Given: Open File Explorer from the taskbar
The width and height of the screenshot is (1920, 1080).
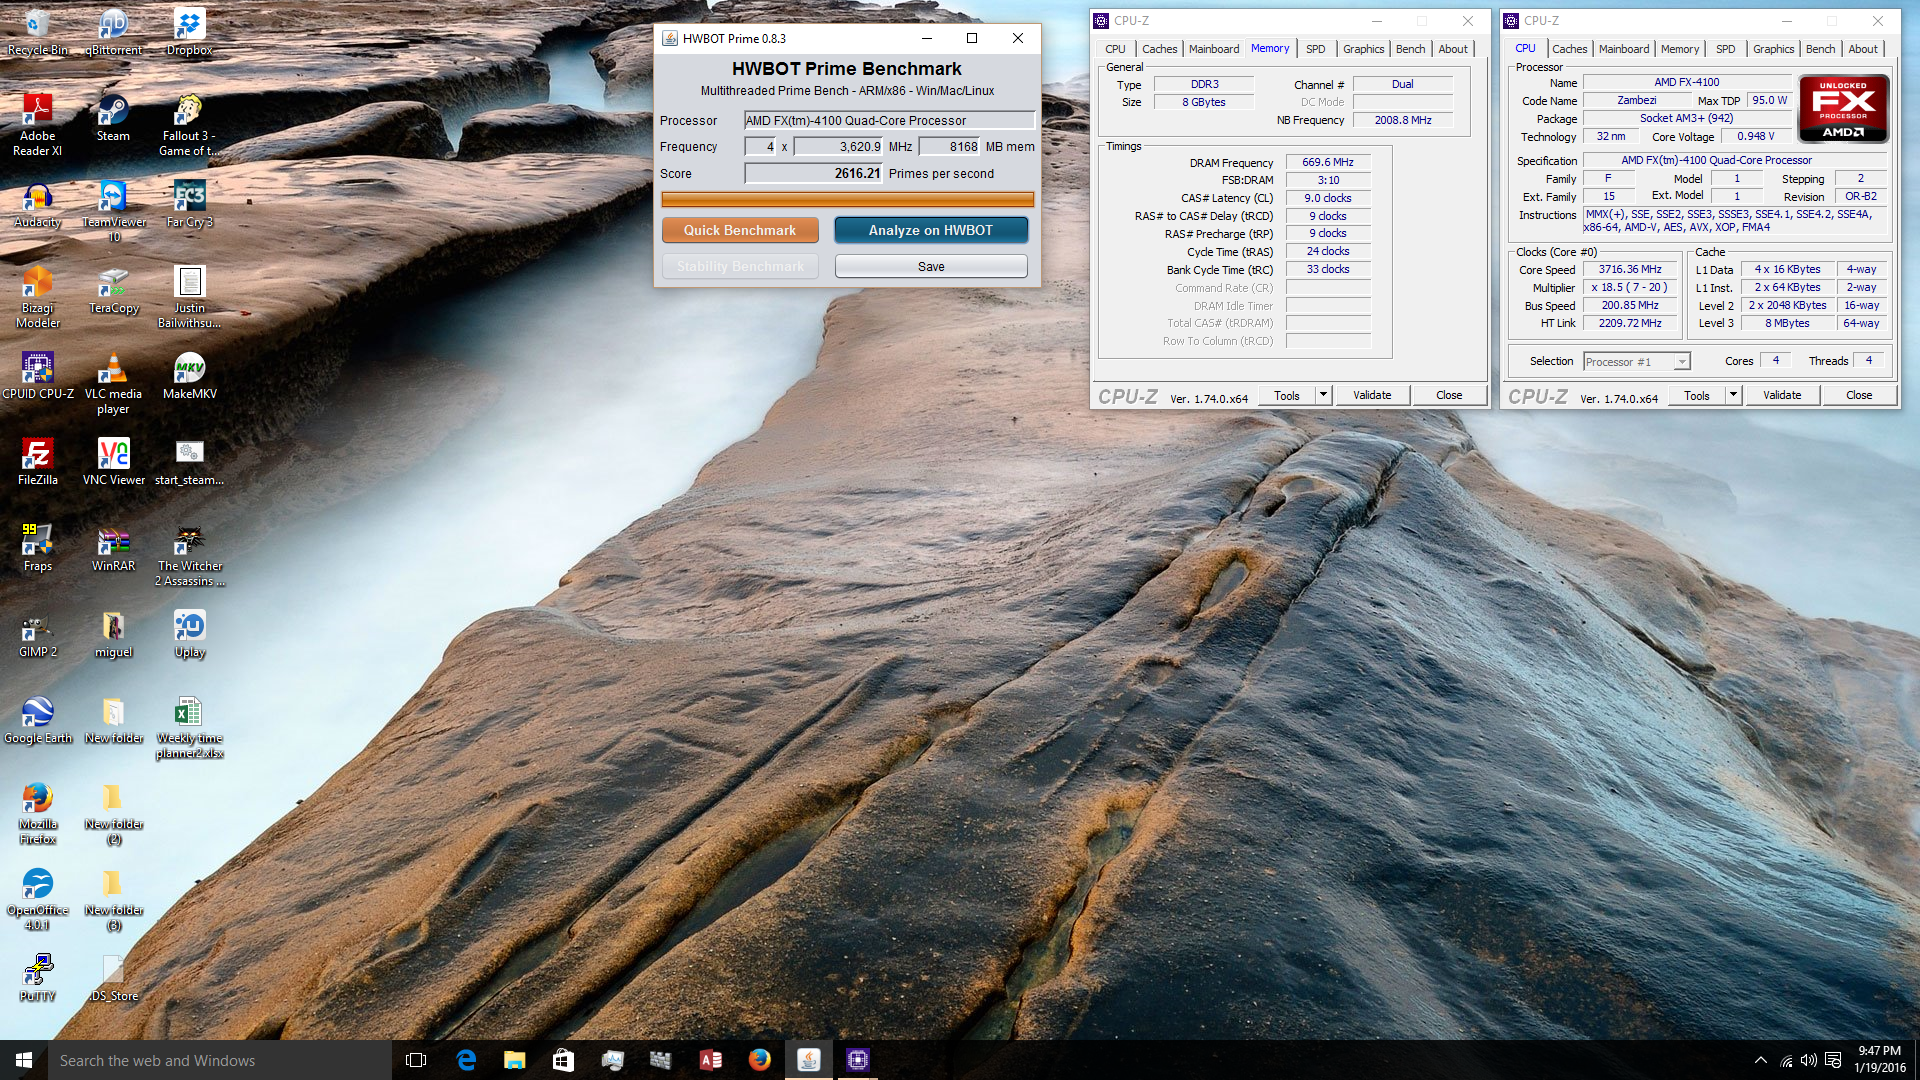Looking at the screenshot, I should (x=514, y=1060).
